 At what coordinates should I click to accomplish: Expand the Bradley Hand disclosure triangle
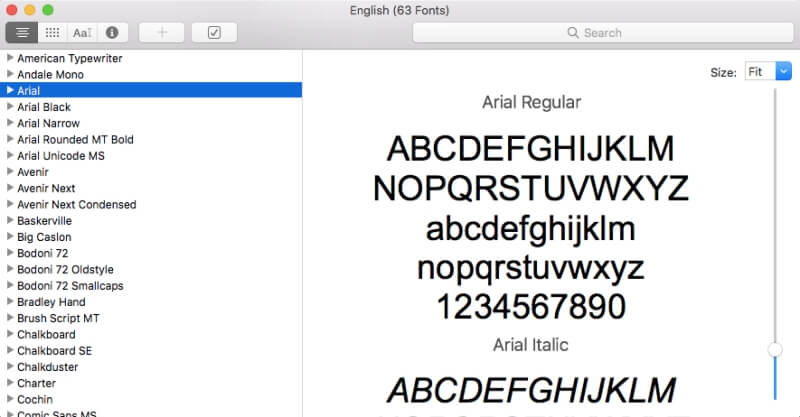coord(10,302)
